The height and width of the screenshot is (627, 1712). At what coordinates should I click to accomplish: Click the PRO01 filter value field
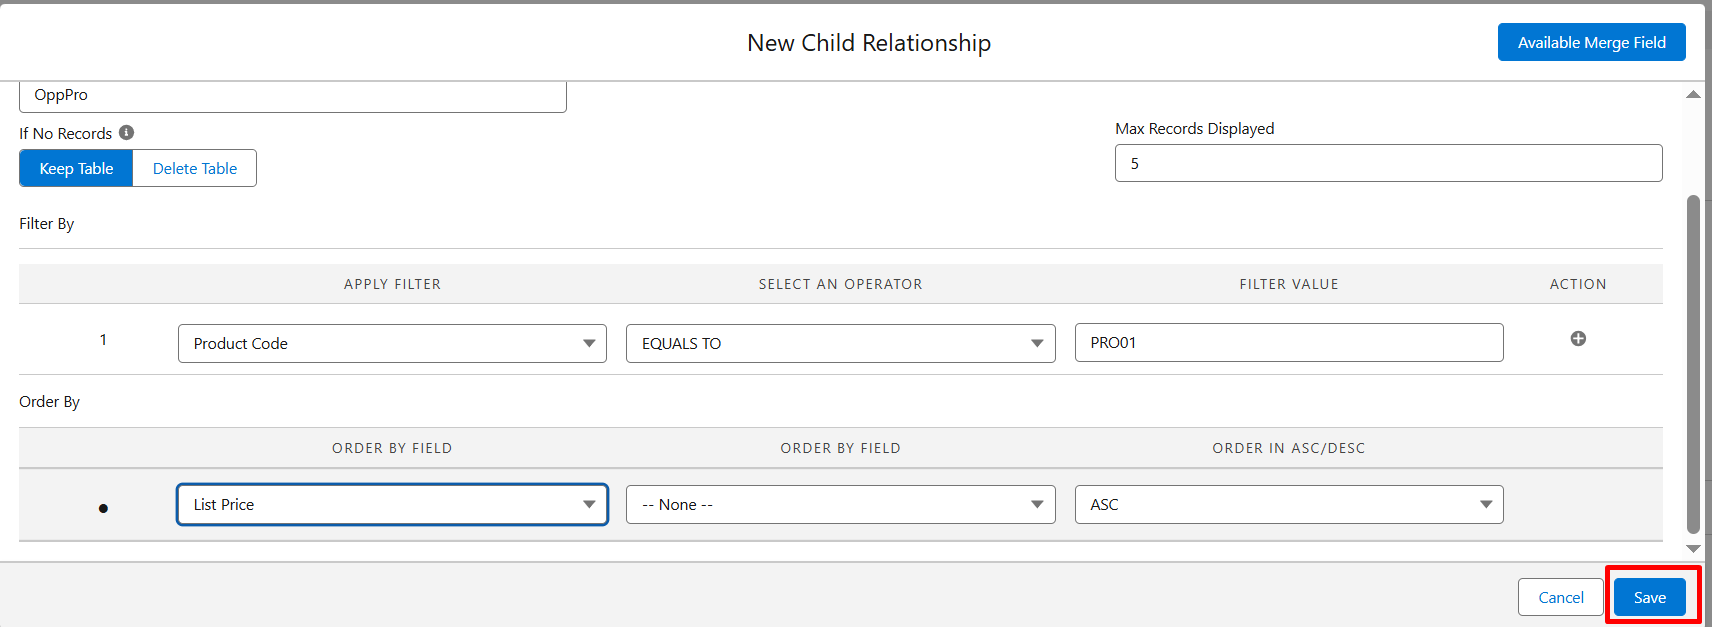[1288, 343]
